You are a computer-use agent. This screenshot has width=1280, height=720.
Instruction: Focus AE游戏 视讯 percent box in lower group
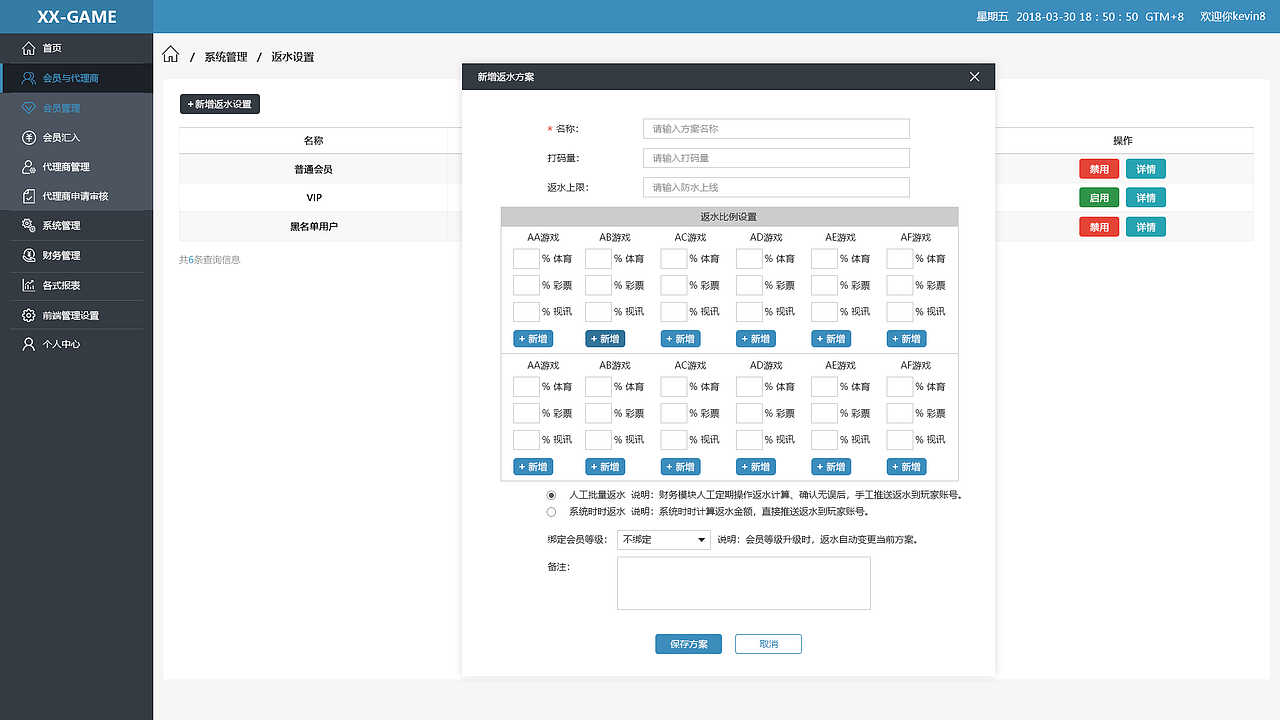pyautogui.click(x=824, y=440)
